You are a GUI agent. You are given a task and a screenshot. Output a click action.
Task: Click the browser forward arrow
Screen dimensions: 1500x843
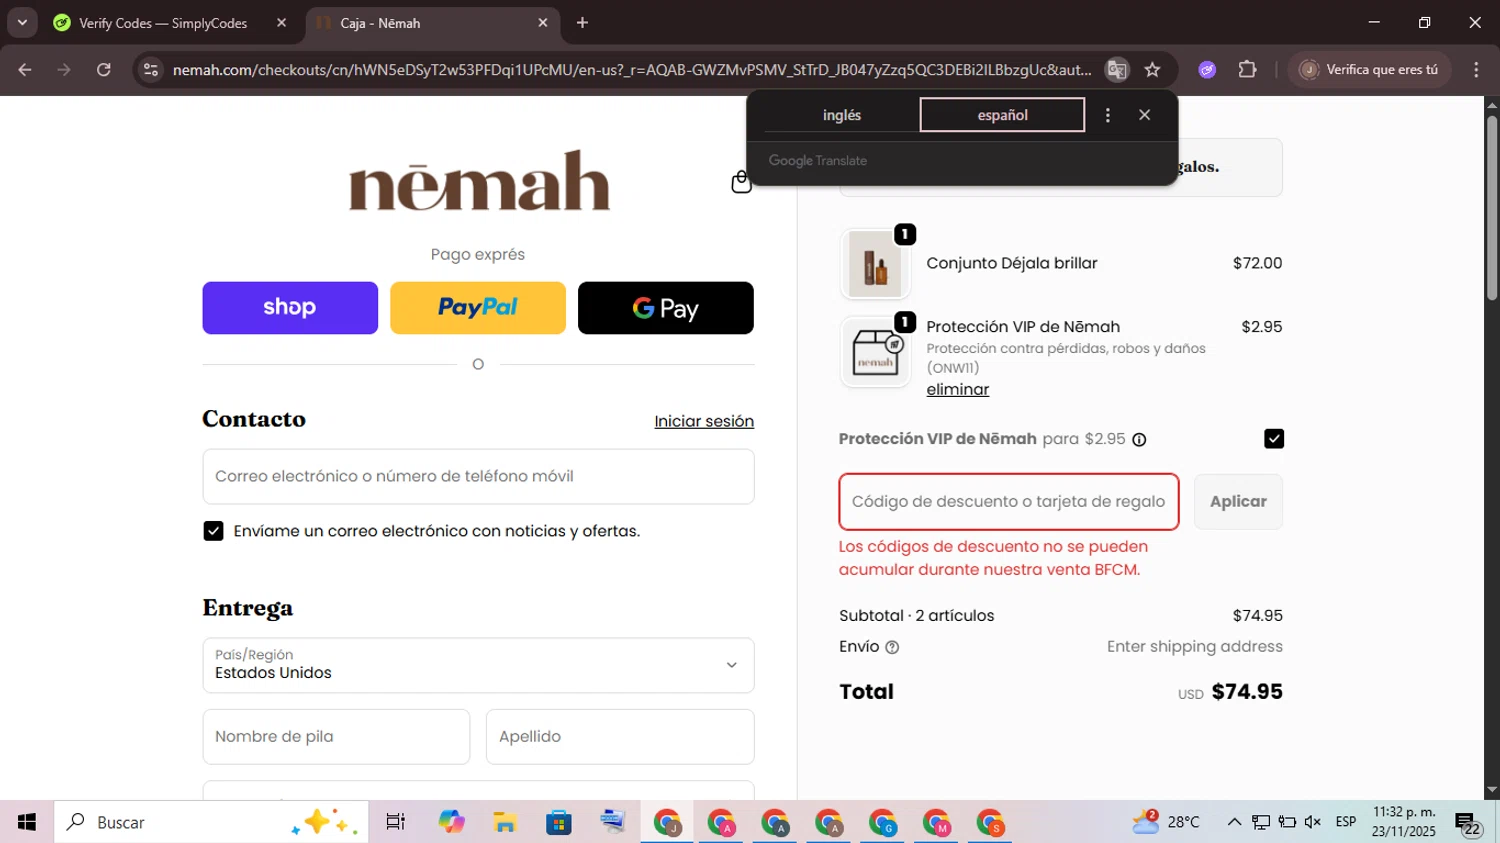(64, 70)
